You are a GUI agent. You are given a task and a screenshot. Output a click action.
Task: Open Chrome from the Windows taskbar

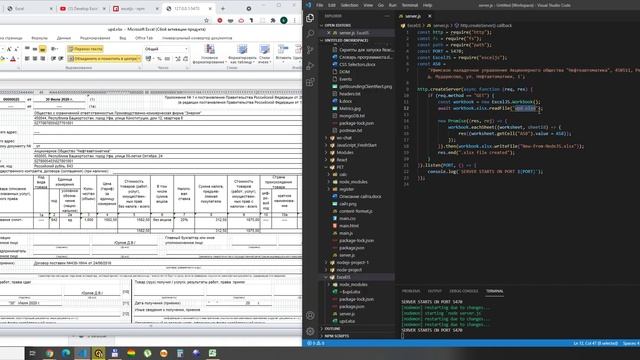pos(49,353)
